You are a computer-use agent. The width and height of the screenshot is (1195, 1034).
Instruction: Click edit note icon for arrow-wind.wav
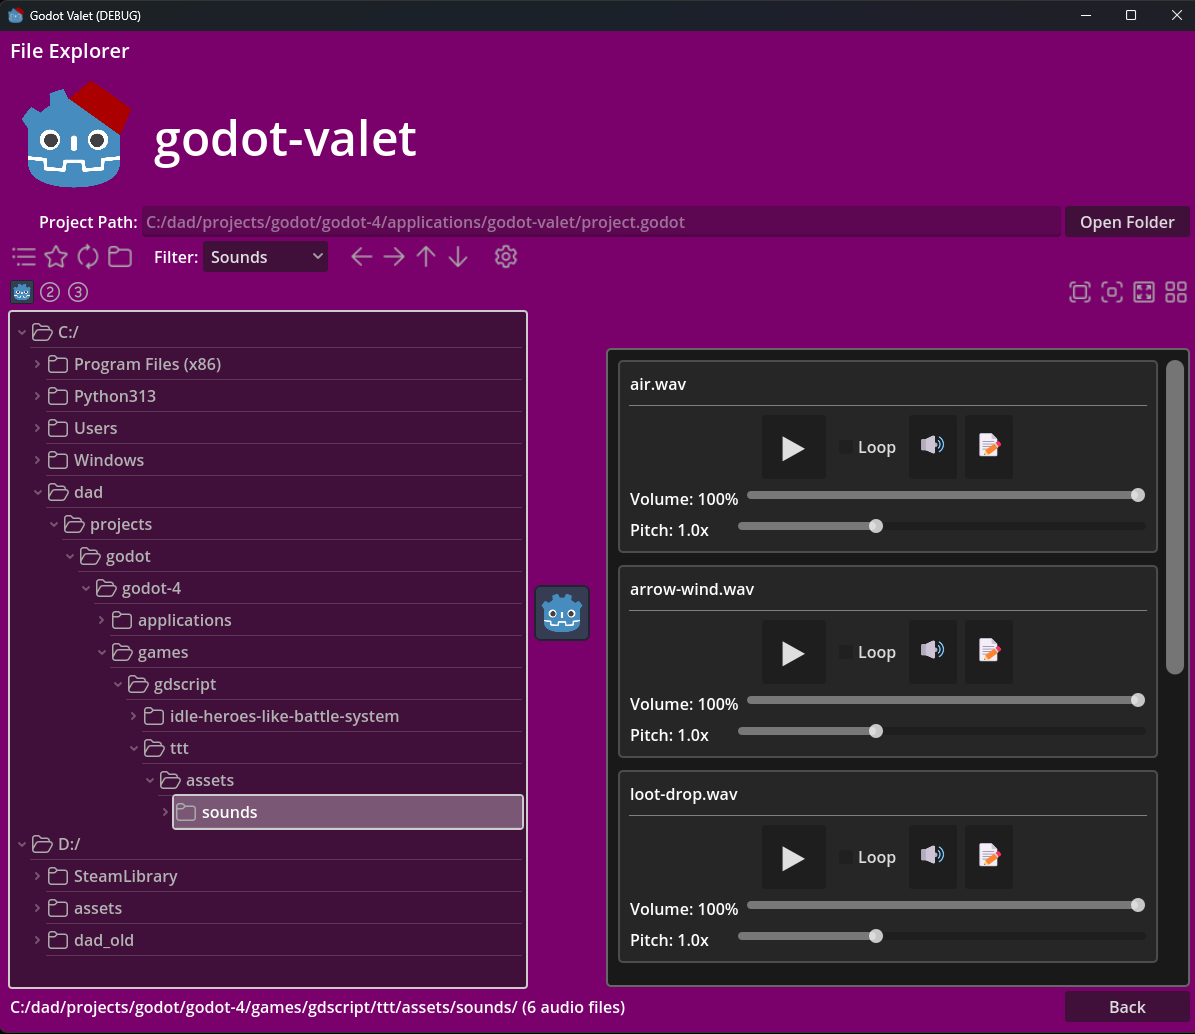pyautogui.click(x=988, y=652)
